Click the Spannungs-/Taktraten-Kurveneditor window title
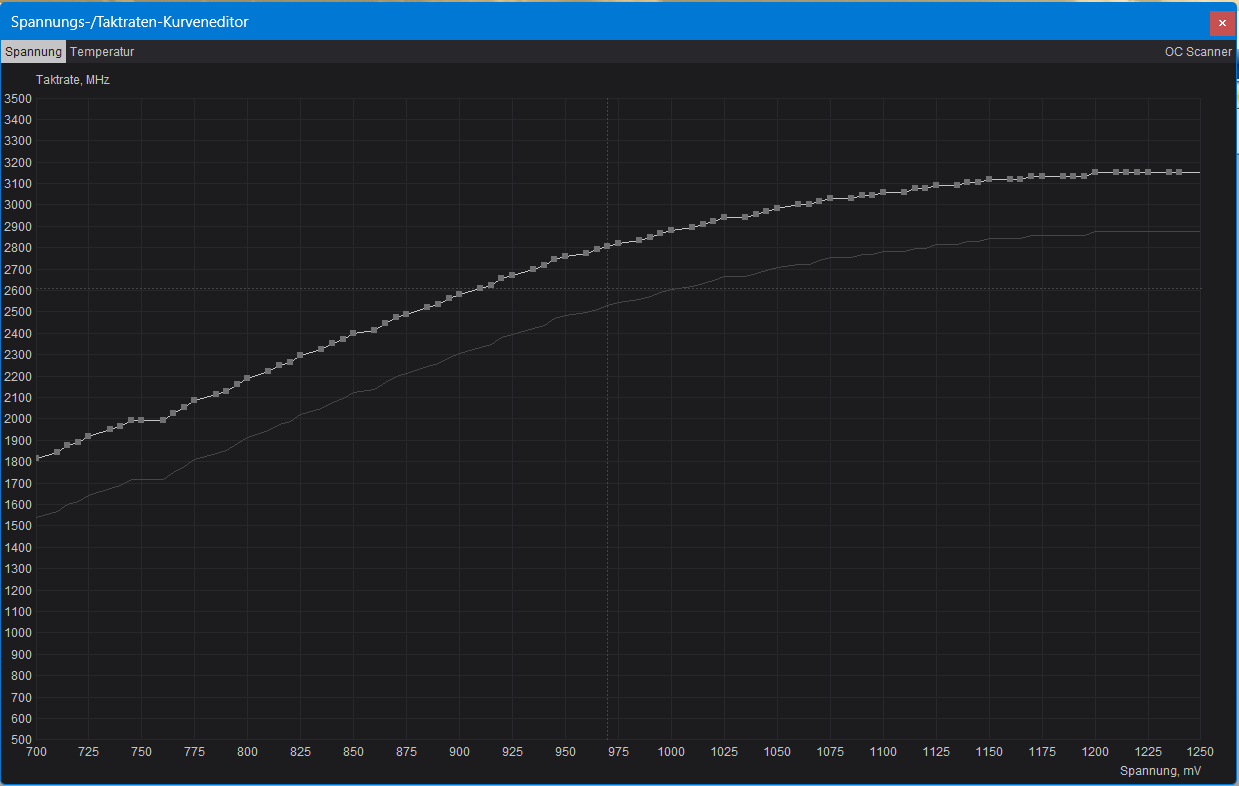 (130, 22)
